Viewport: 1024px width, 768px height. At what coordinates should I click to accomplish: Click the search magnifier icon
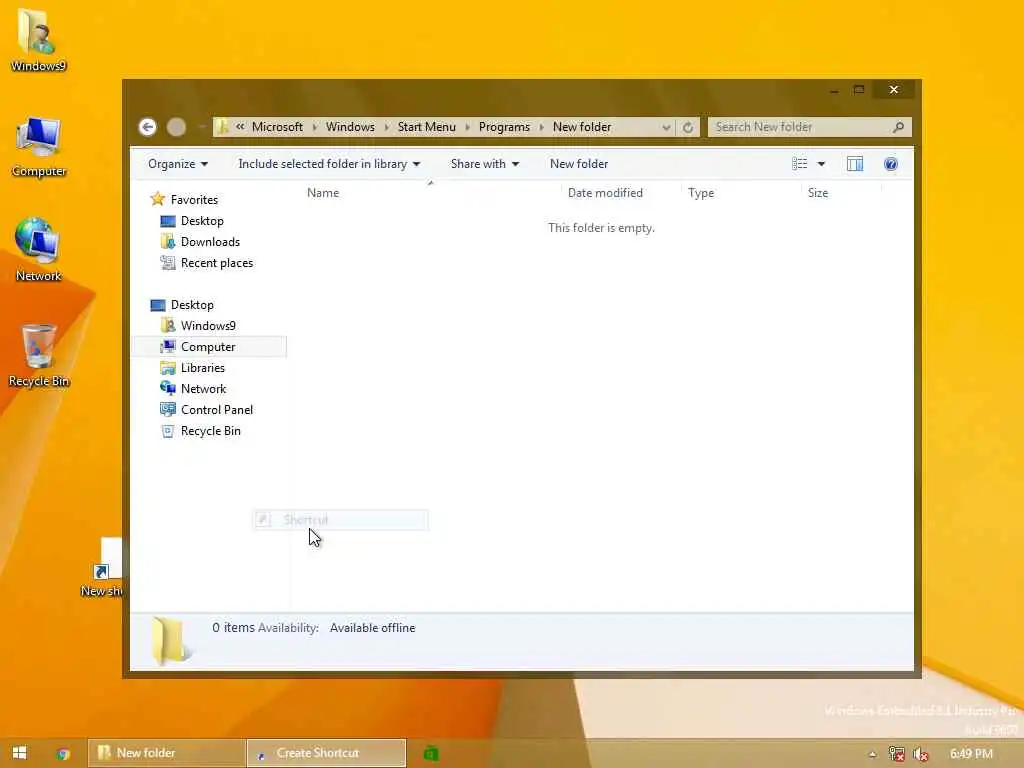899,127
